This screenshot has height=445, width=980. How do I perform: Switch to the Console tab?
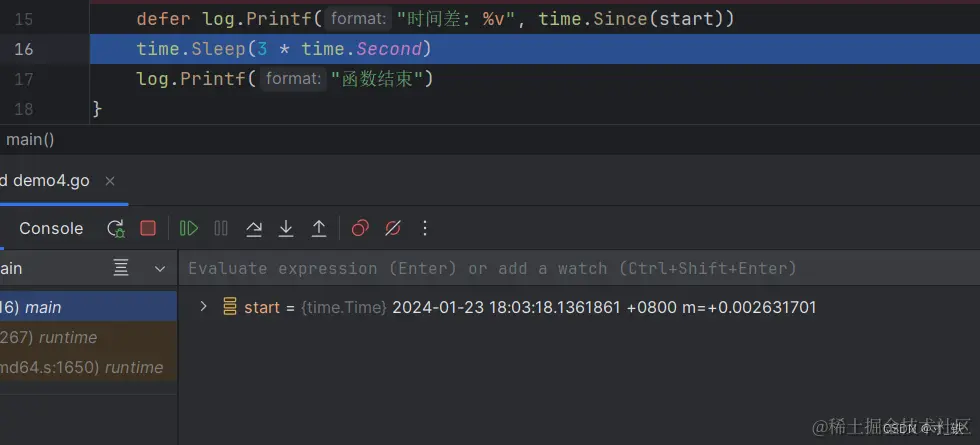pyautogui.click(x=51, y=229)
